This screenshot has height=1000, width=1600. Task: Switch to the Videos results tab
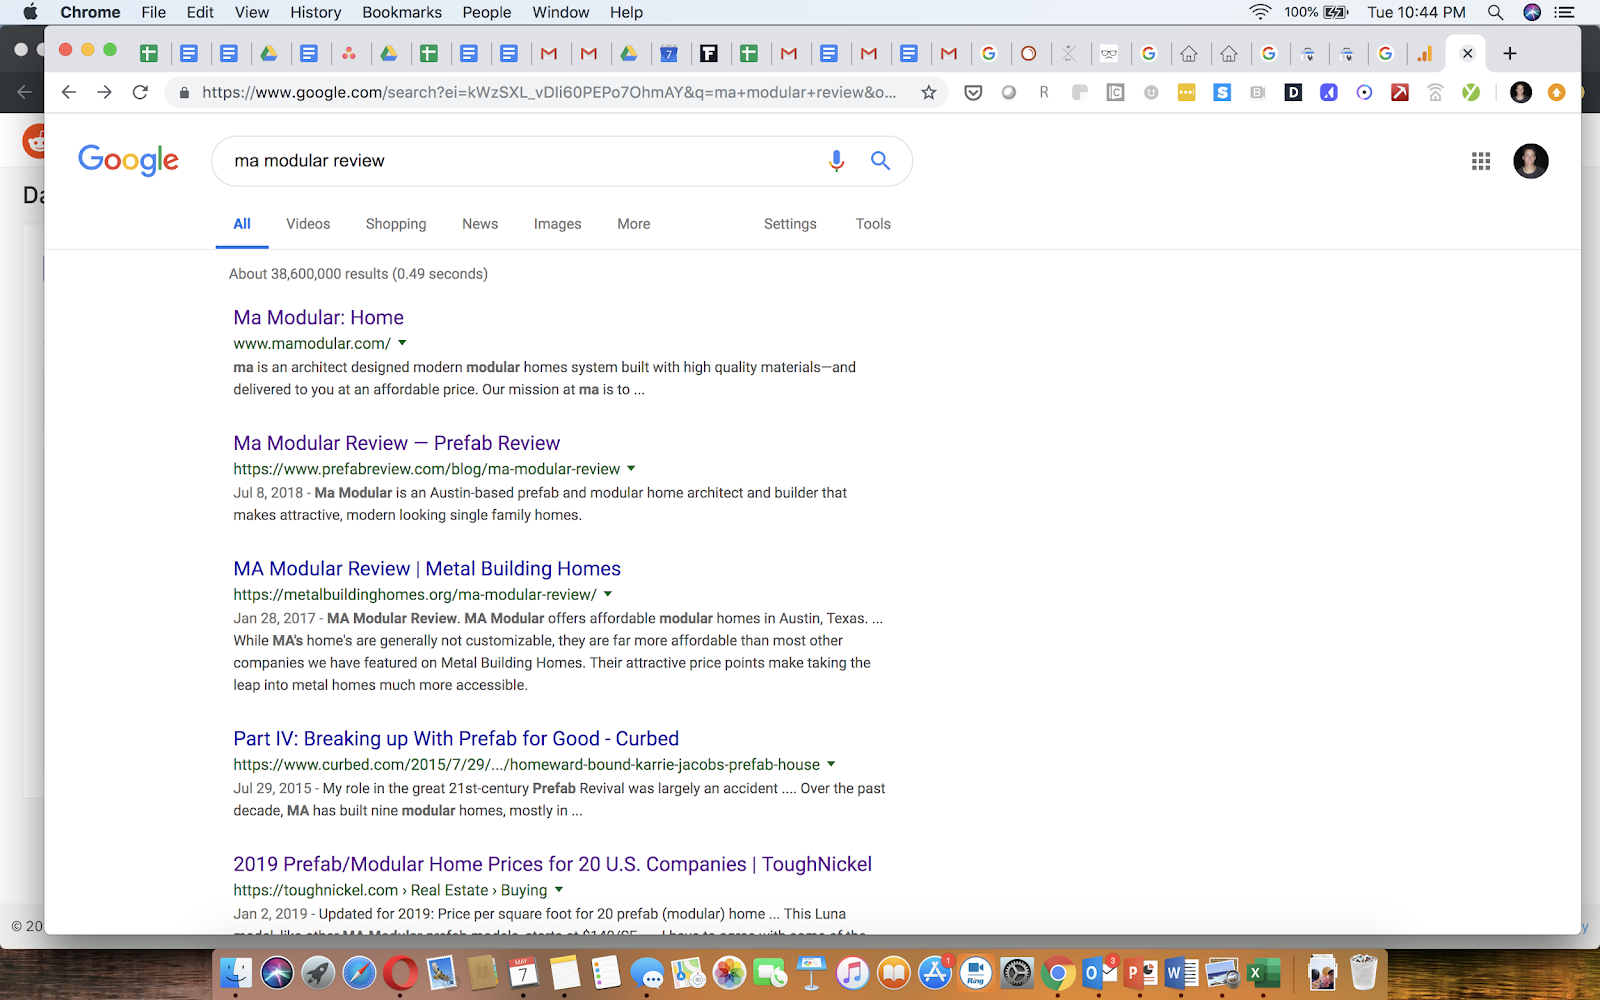[308, 224]
